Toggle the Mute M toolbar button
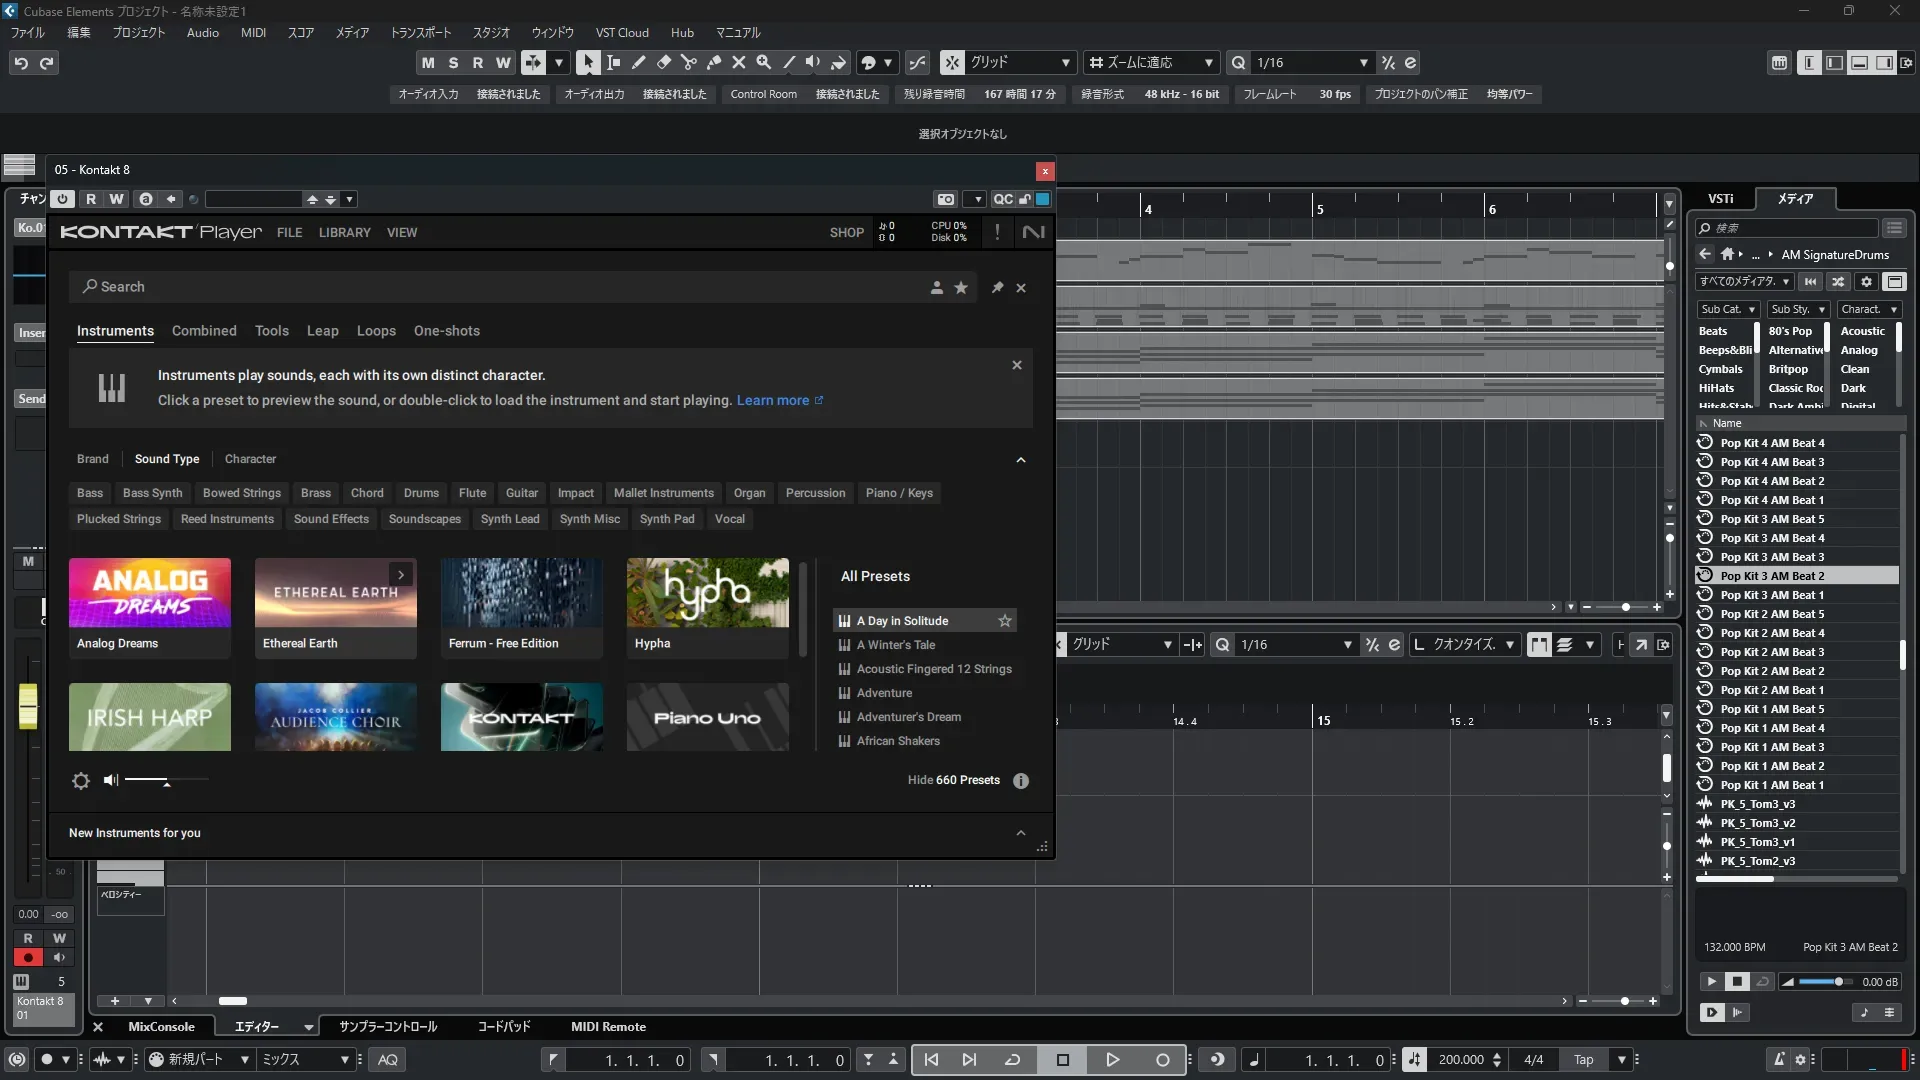The width and height of the screenshot is (1920, 1080). [x=428, y=62]
